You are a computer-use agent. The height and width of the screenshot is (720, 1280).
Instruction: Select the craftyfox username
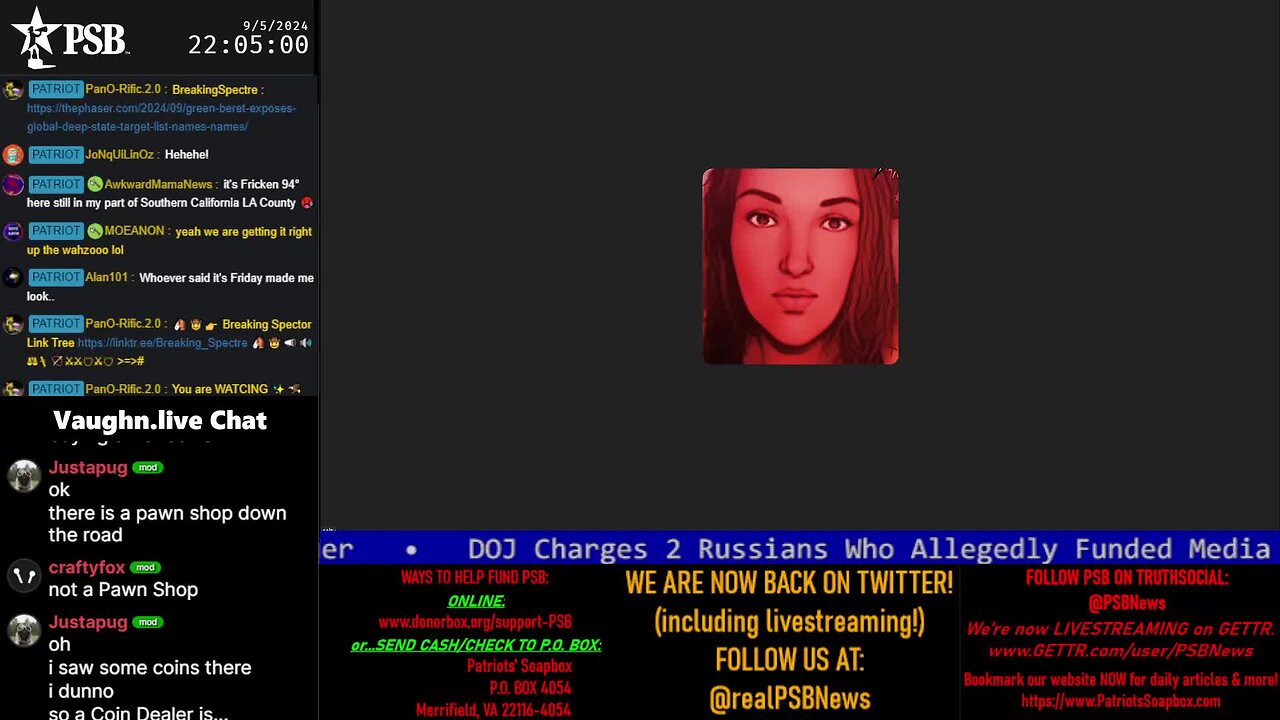[87, 567]
